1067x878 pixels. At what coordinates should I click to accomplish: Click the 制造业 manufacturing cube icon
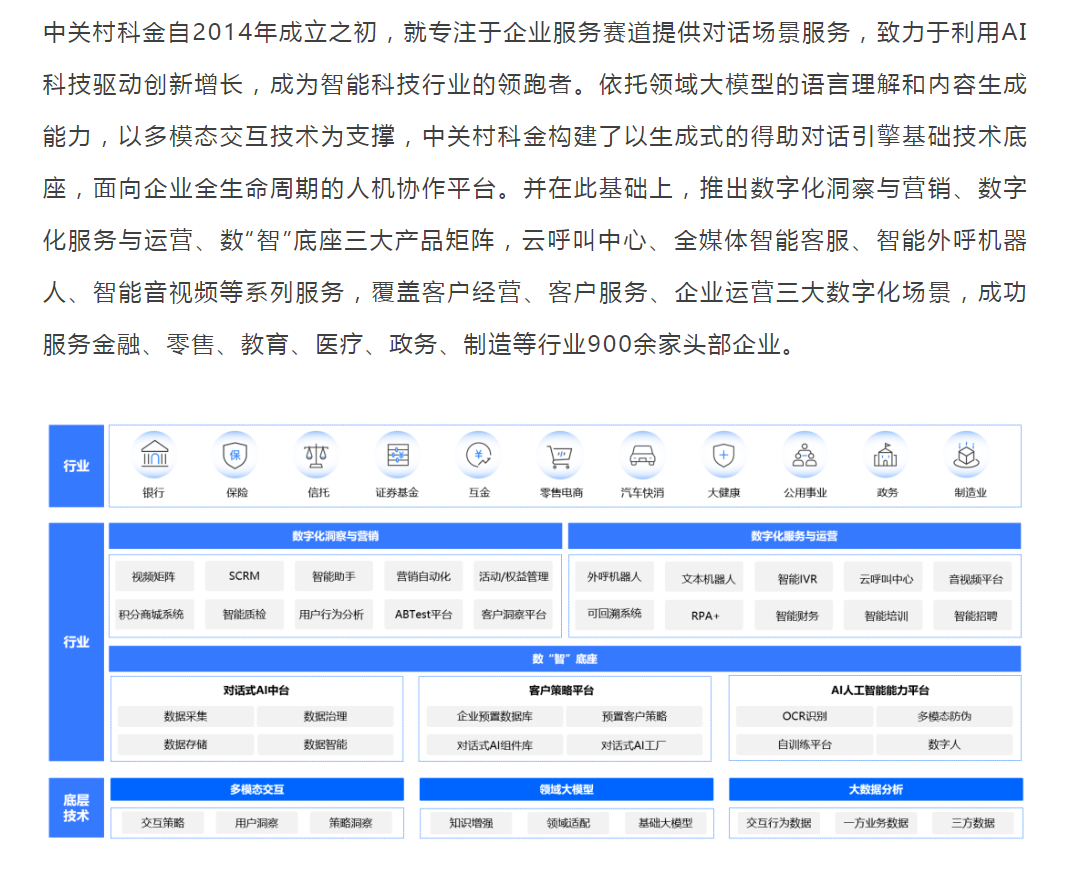point(968,456)
